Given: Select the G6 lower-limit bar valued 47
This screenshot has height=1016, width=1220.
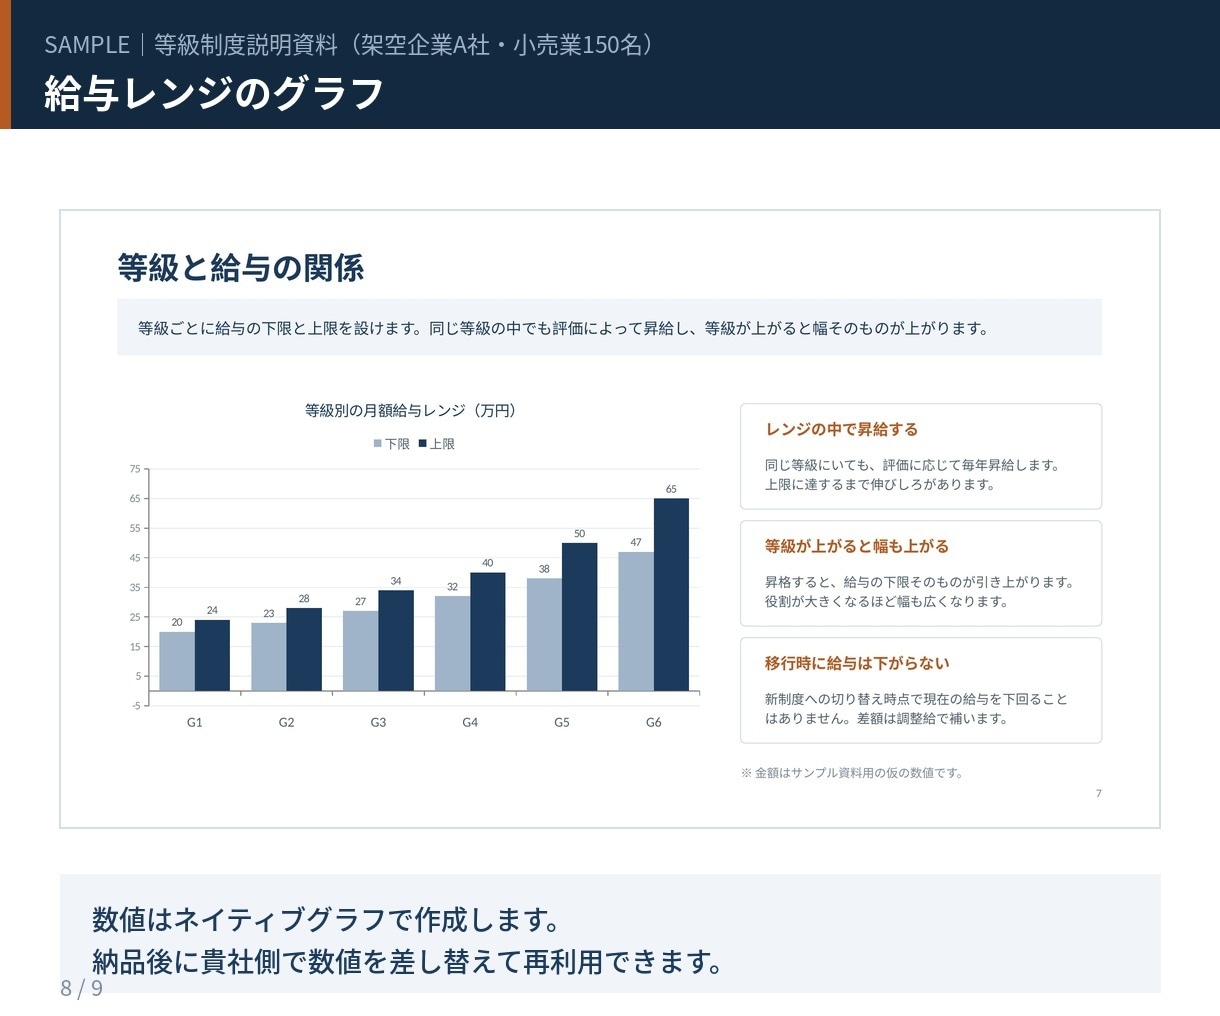Looking at the screenshot, I should (636, 621).
